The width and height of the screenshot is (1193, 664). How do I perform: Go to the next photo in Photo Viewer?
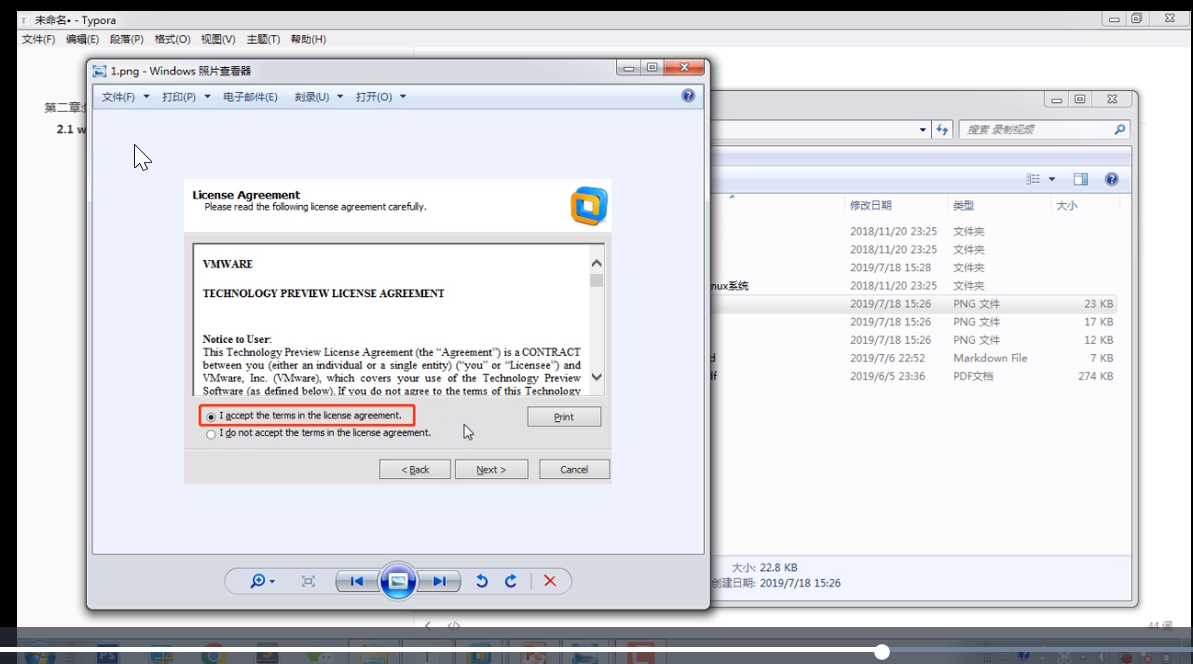coord(440,582)
